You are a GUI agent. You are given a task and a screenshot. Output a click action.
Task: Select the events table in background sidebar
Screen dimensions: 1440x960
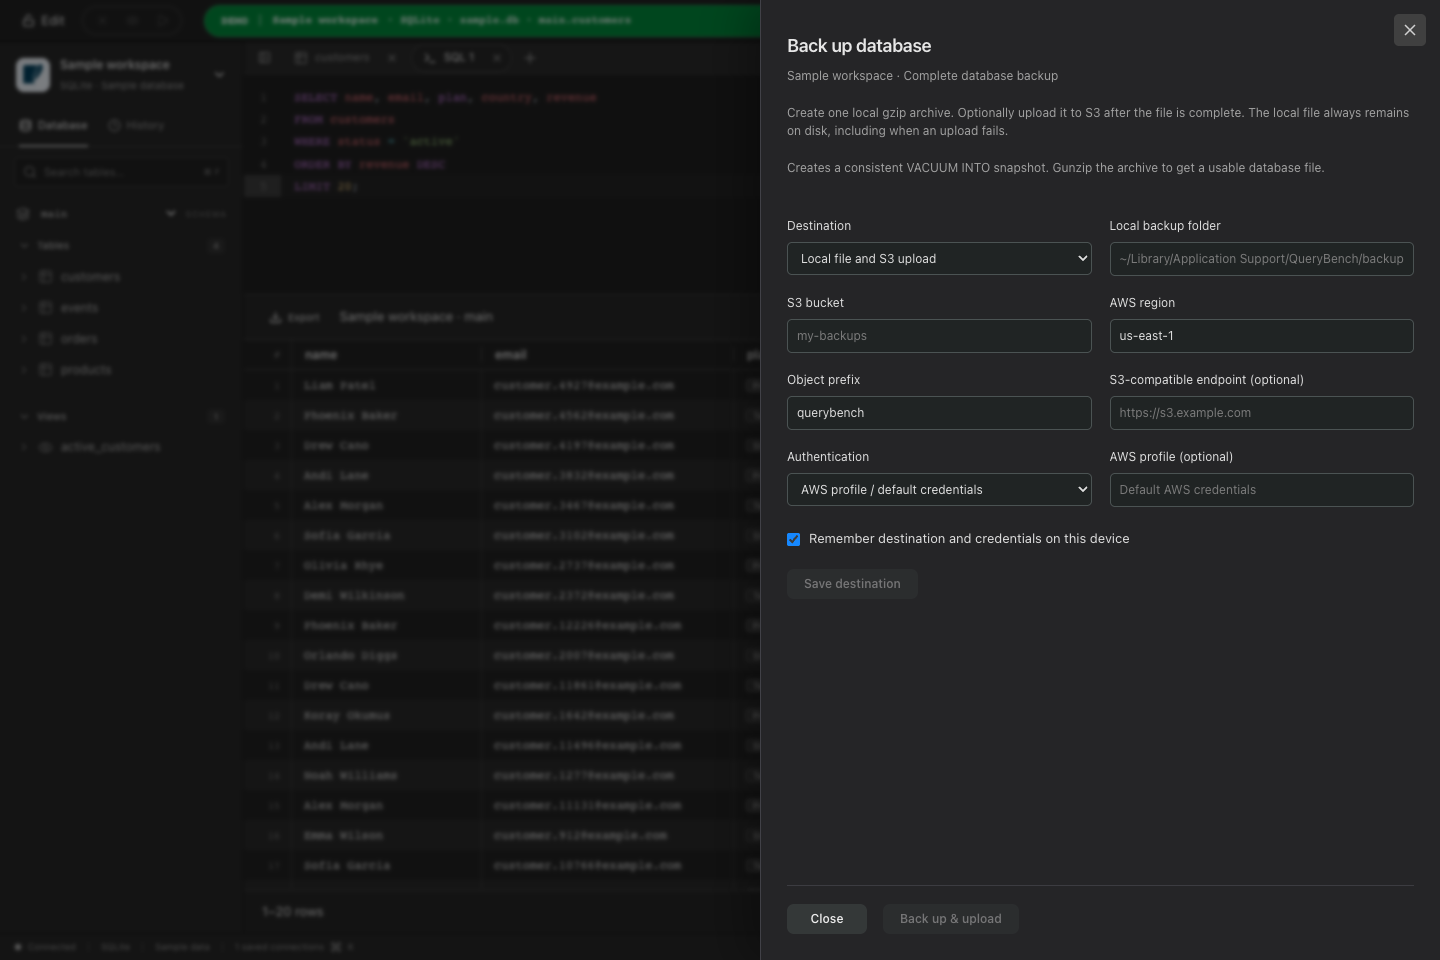coord(79,308)
